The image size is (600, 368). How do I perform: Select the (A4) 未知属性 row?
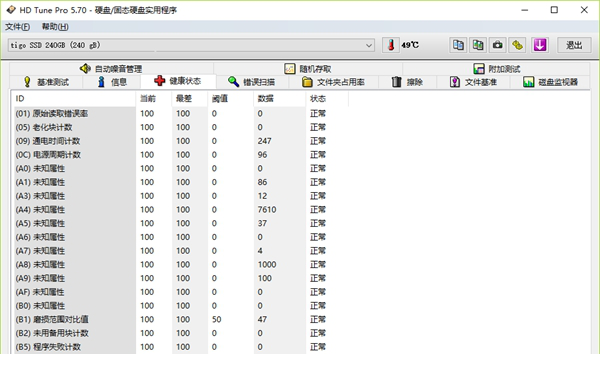click(180, 210)
